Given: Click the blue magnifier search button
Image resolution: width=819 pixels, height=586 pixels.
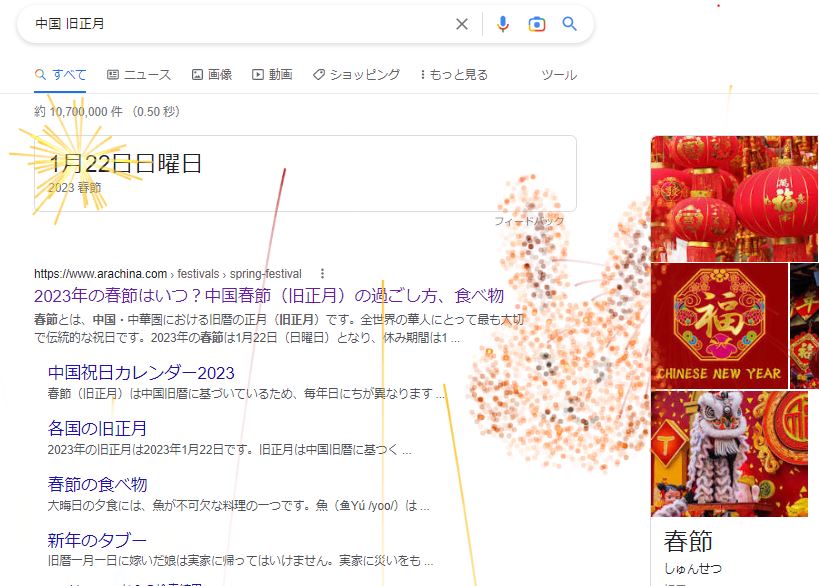Looking at the screenshot, I should 569,24.
